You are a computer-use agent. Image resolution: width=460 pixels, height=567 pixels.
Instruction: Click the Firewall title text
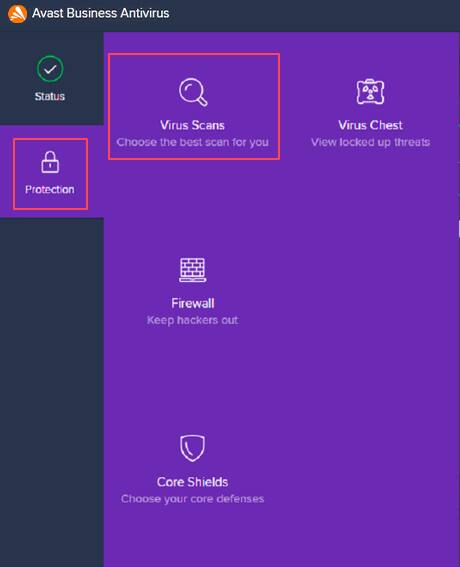(x=193, y=303)
